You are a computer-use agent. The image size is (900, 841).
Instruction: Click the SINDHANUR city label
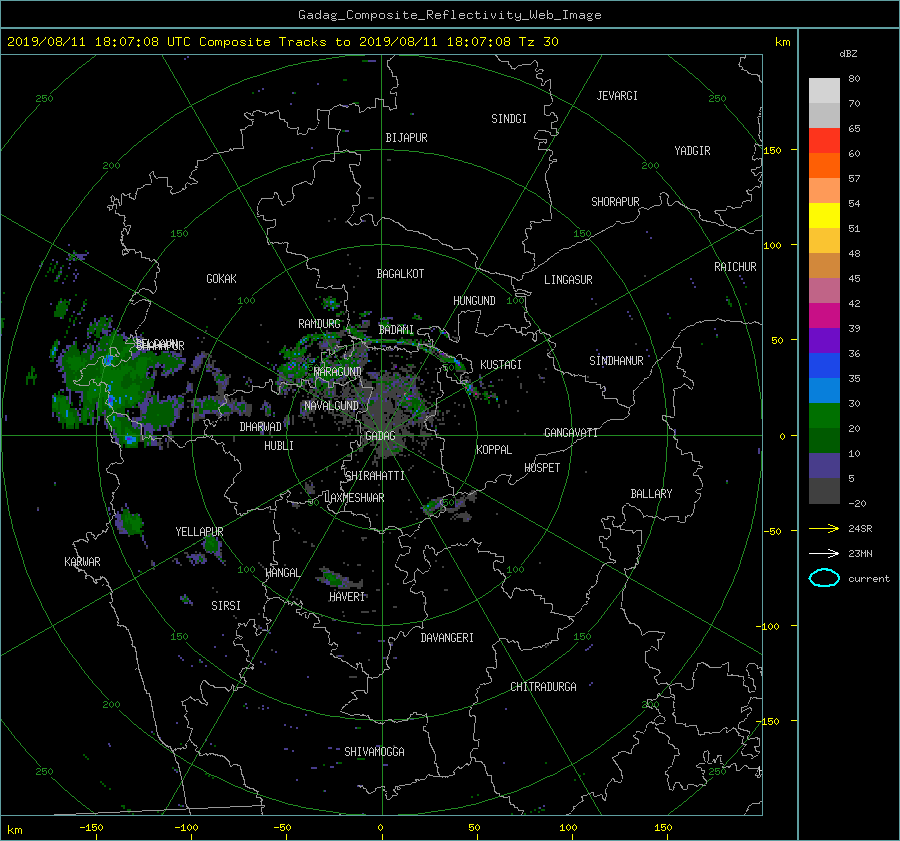[x=616, y=361]
